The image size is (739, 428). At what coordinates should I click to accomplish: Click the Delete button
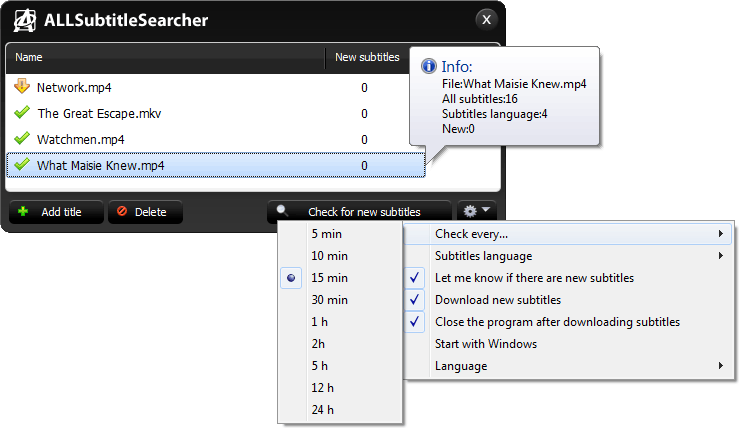click(145, 212)
